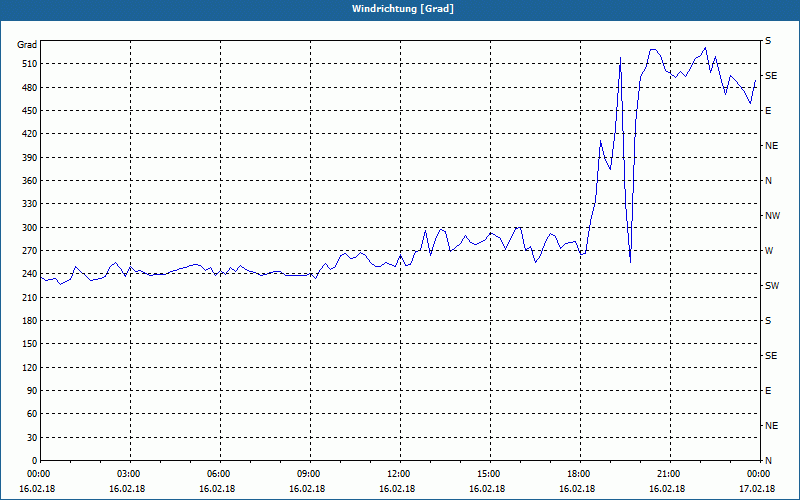Select the 90 y-axis tick label
The width and height of the screenshot is (800, 500).
pyautogui.click(x=31, y=391)
